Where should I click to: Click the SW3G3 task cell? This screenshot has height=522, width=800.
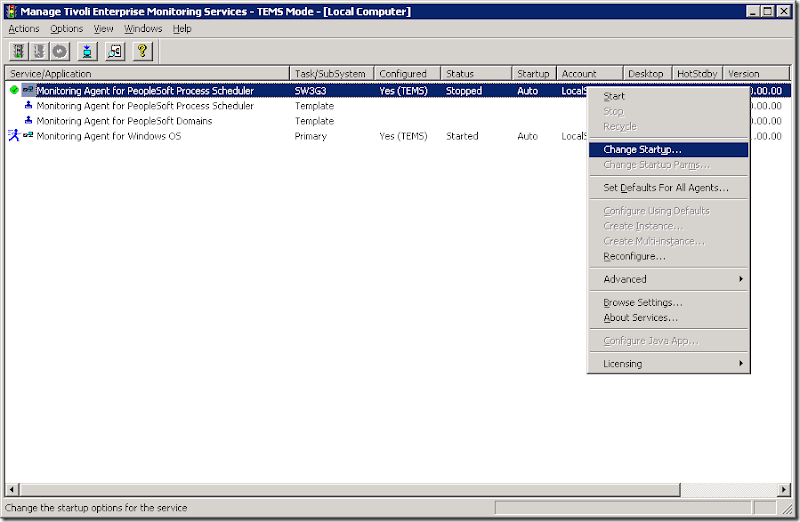click(x=310, y=91)
